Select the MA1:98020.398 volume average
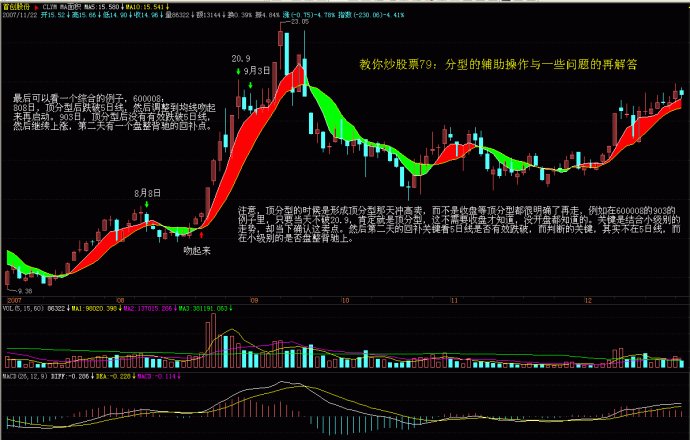Screen dimensions: 690x440 tap(95, 308)
